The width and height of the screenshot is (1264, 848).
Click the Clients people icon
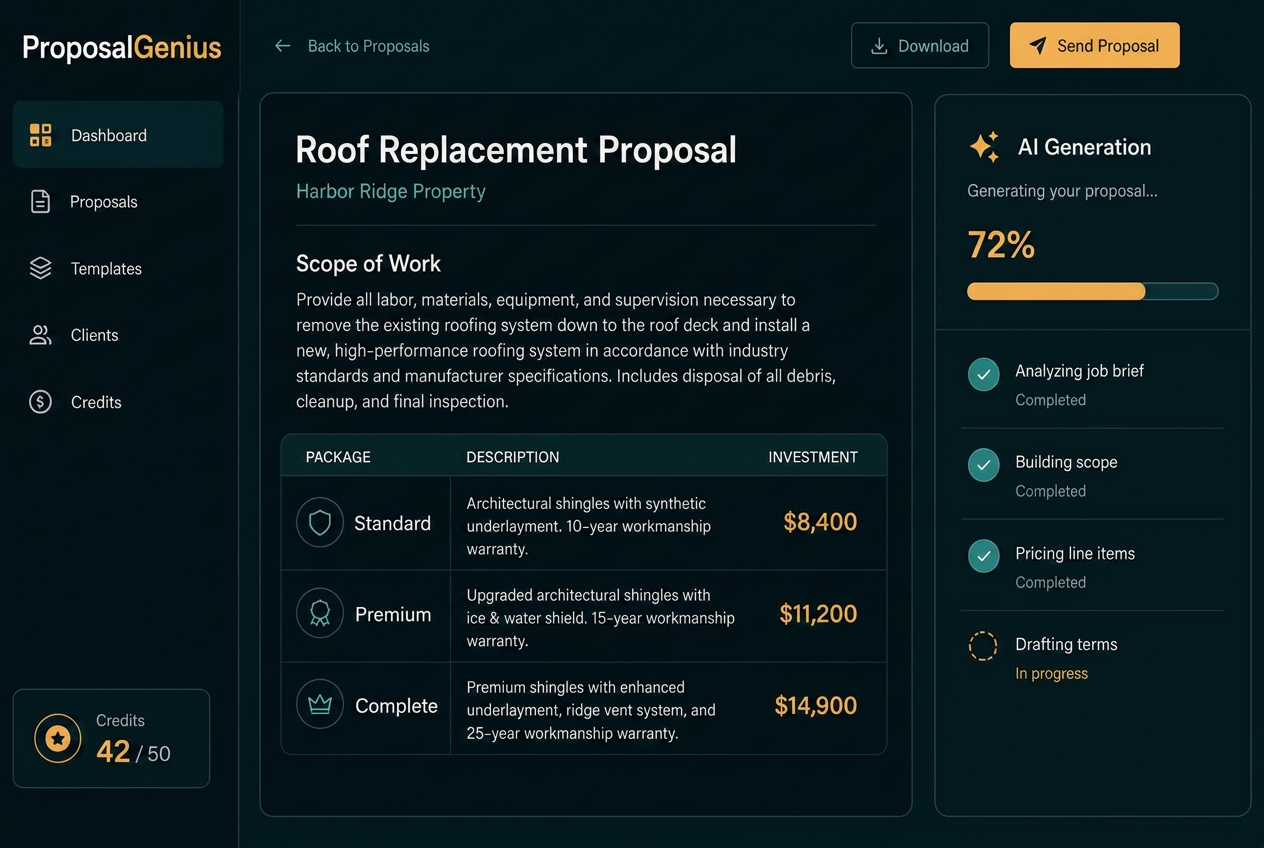(40, 335)
